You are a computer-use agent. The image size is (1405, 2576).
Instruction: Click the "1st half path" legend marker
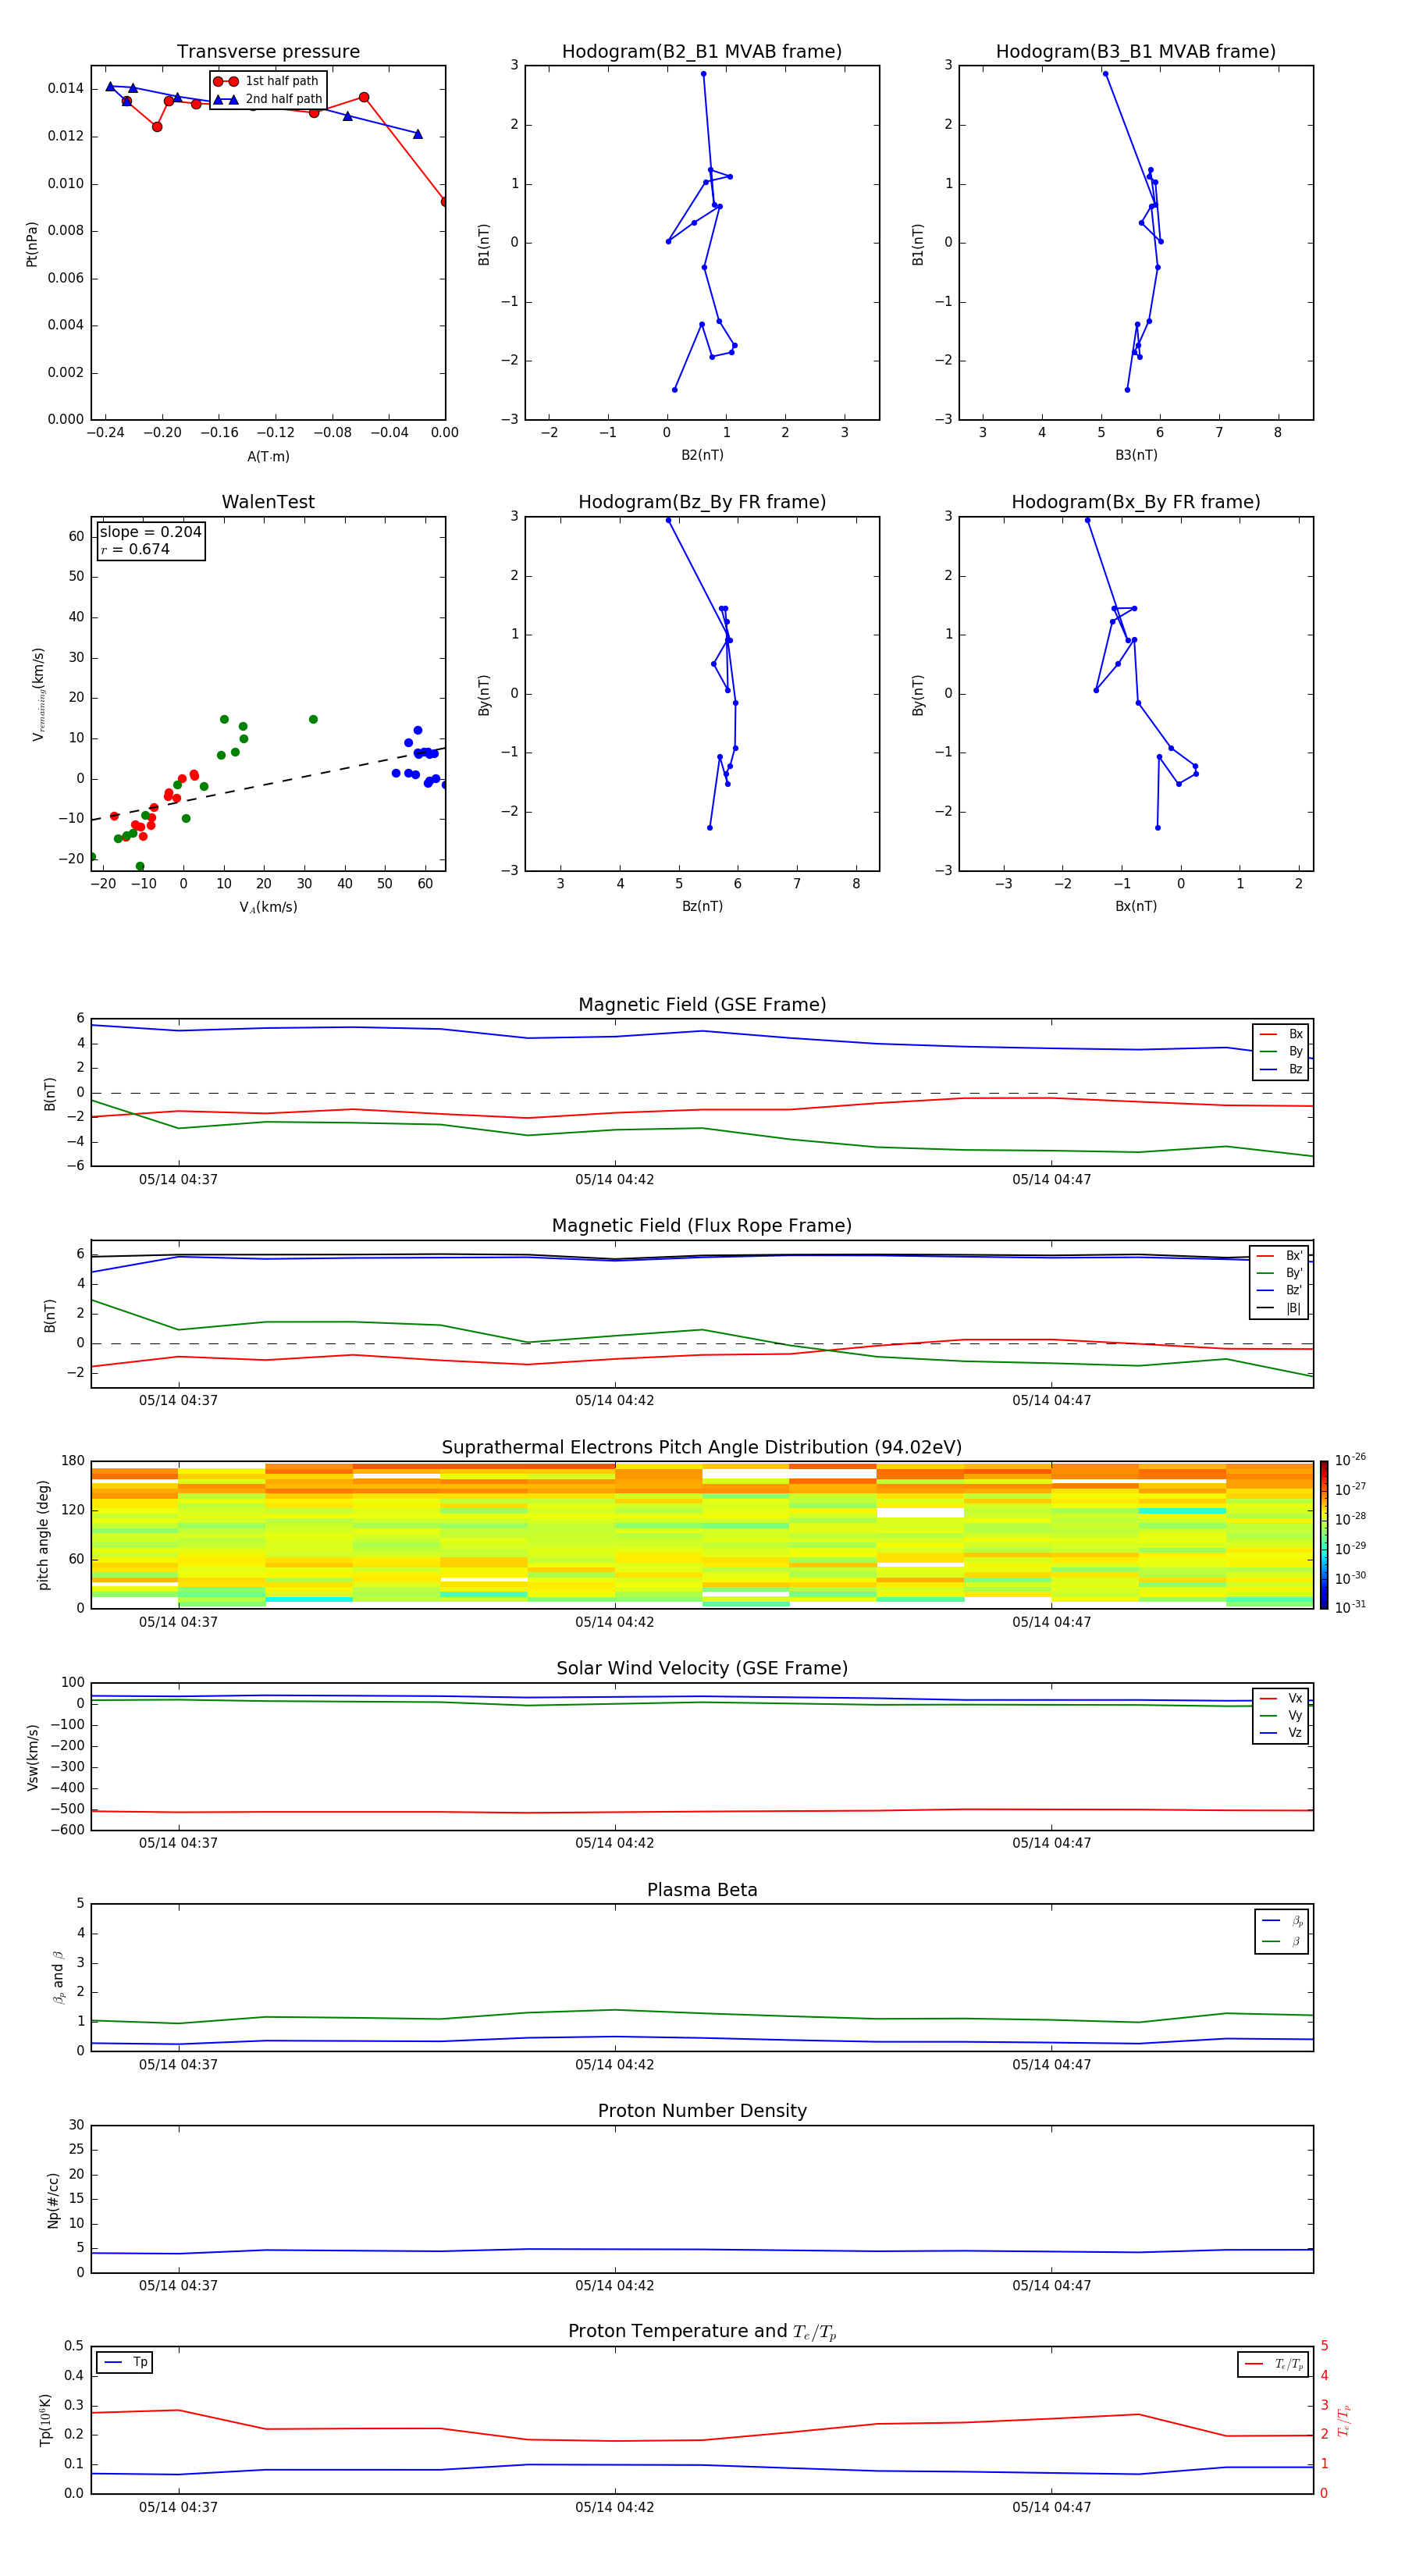point(226,81)
